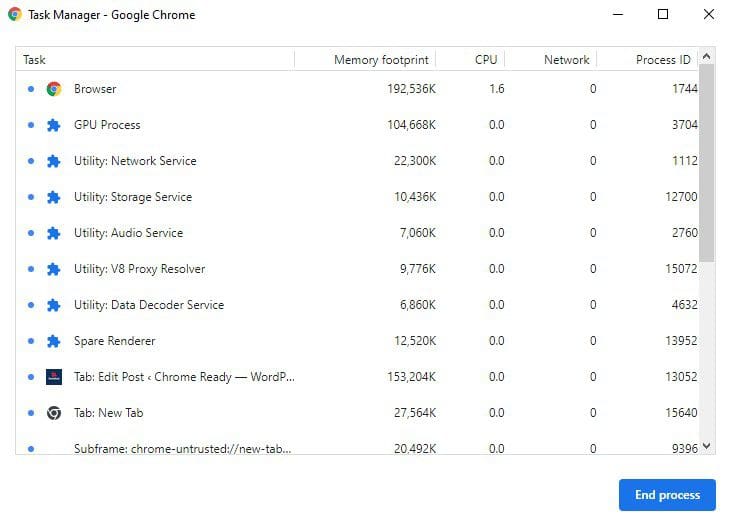Click the gray Chrome icon beside Tab: New Tab
The height and width of the screenshot is (525, 730).
(x=54, y=413)
